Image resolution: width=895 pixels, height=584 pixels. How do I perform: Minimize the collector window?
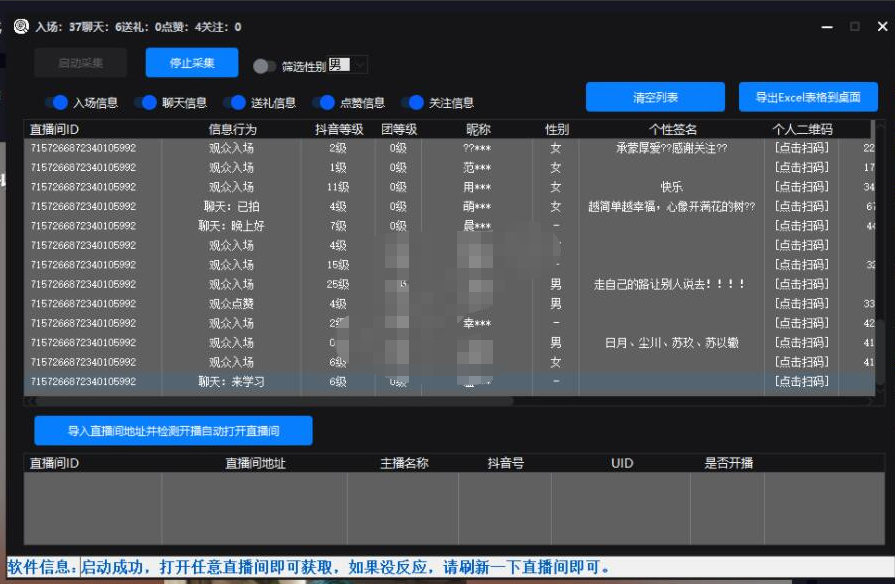coord(826,27)
